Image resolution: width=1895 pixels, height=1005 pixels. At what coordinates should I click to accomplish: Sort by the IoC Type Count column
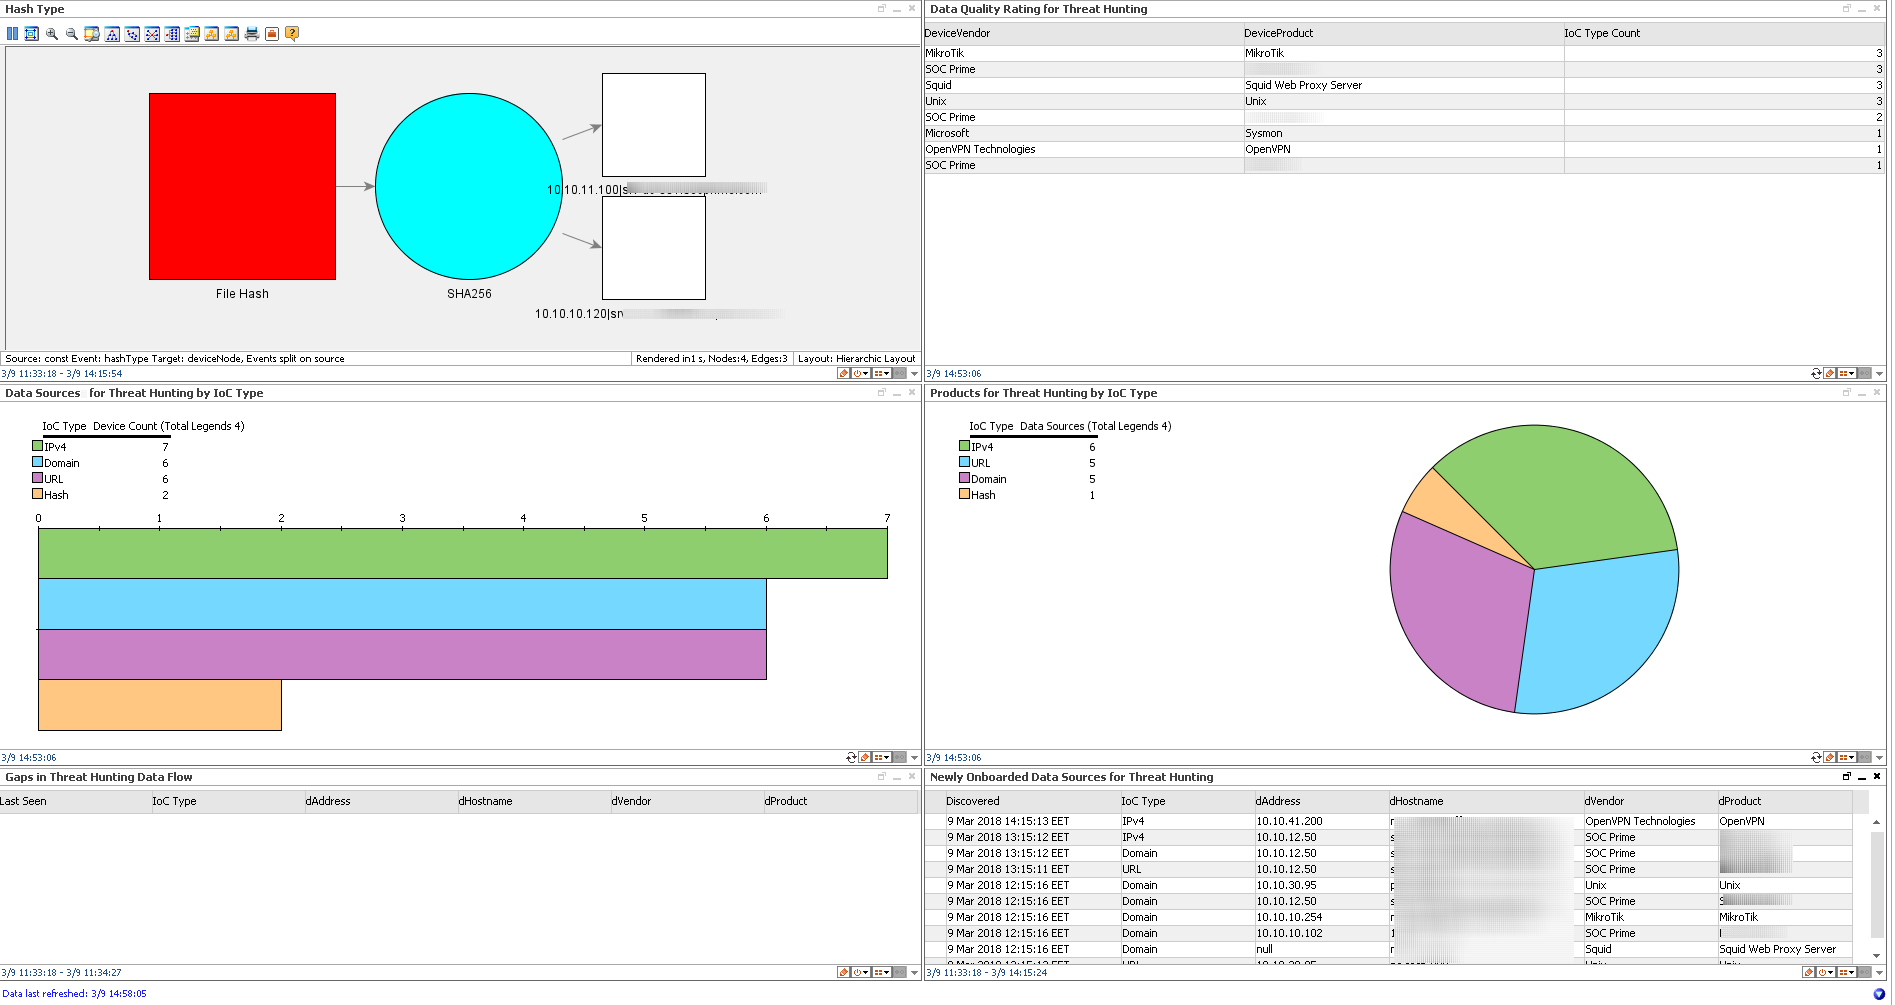[x=1602, y=33]
